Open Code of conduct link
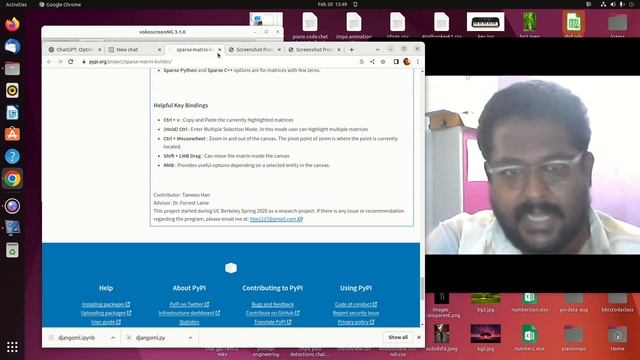The width and height of the screenshot is (640, 360). click(356, 304)
